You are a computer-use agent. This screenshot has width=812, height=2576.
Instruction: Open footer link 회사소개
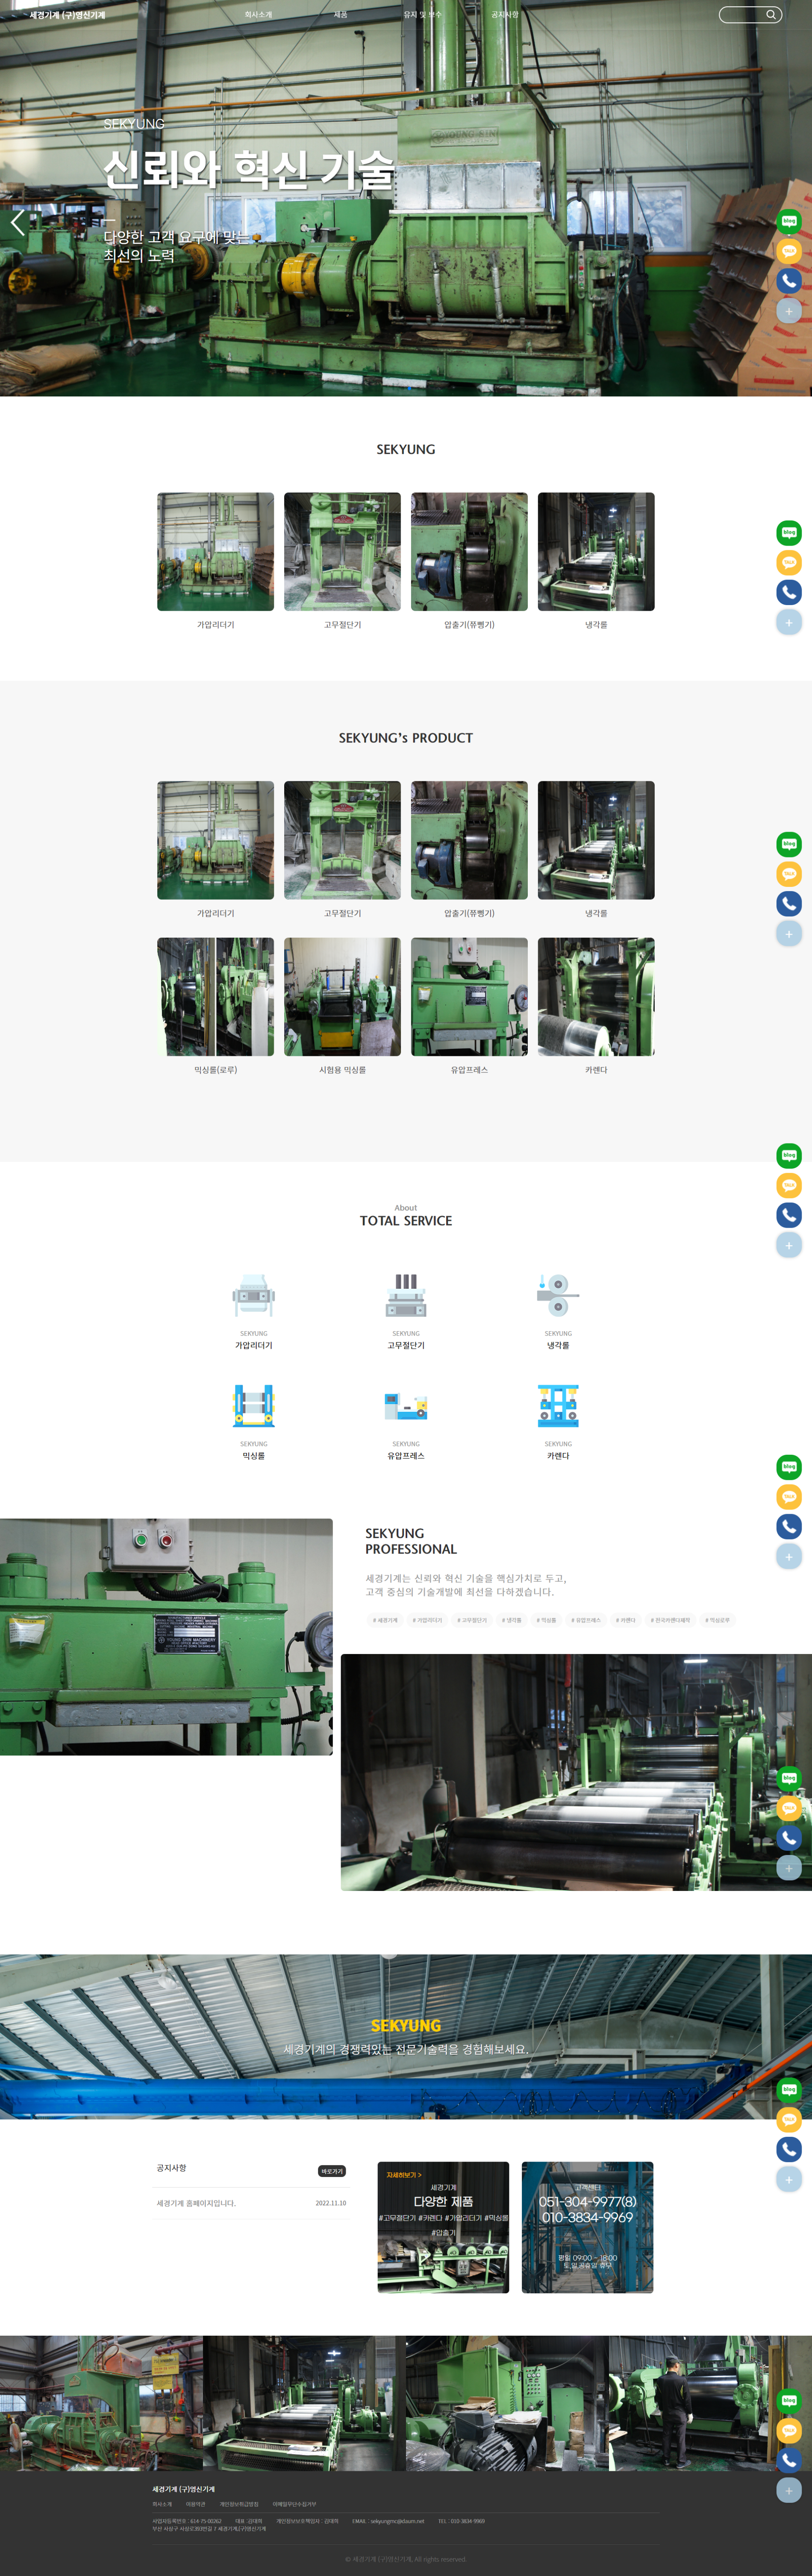[162, 2504]
